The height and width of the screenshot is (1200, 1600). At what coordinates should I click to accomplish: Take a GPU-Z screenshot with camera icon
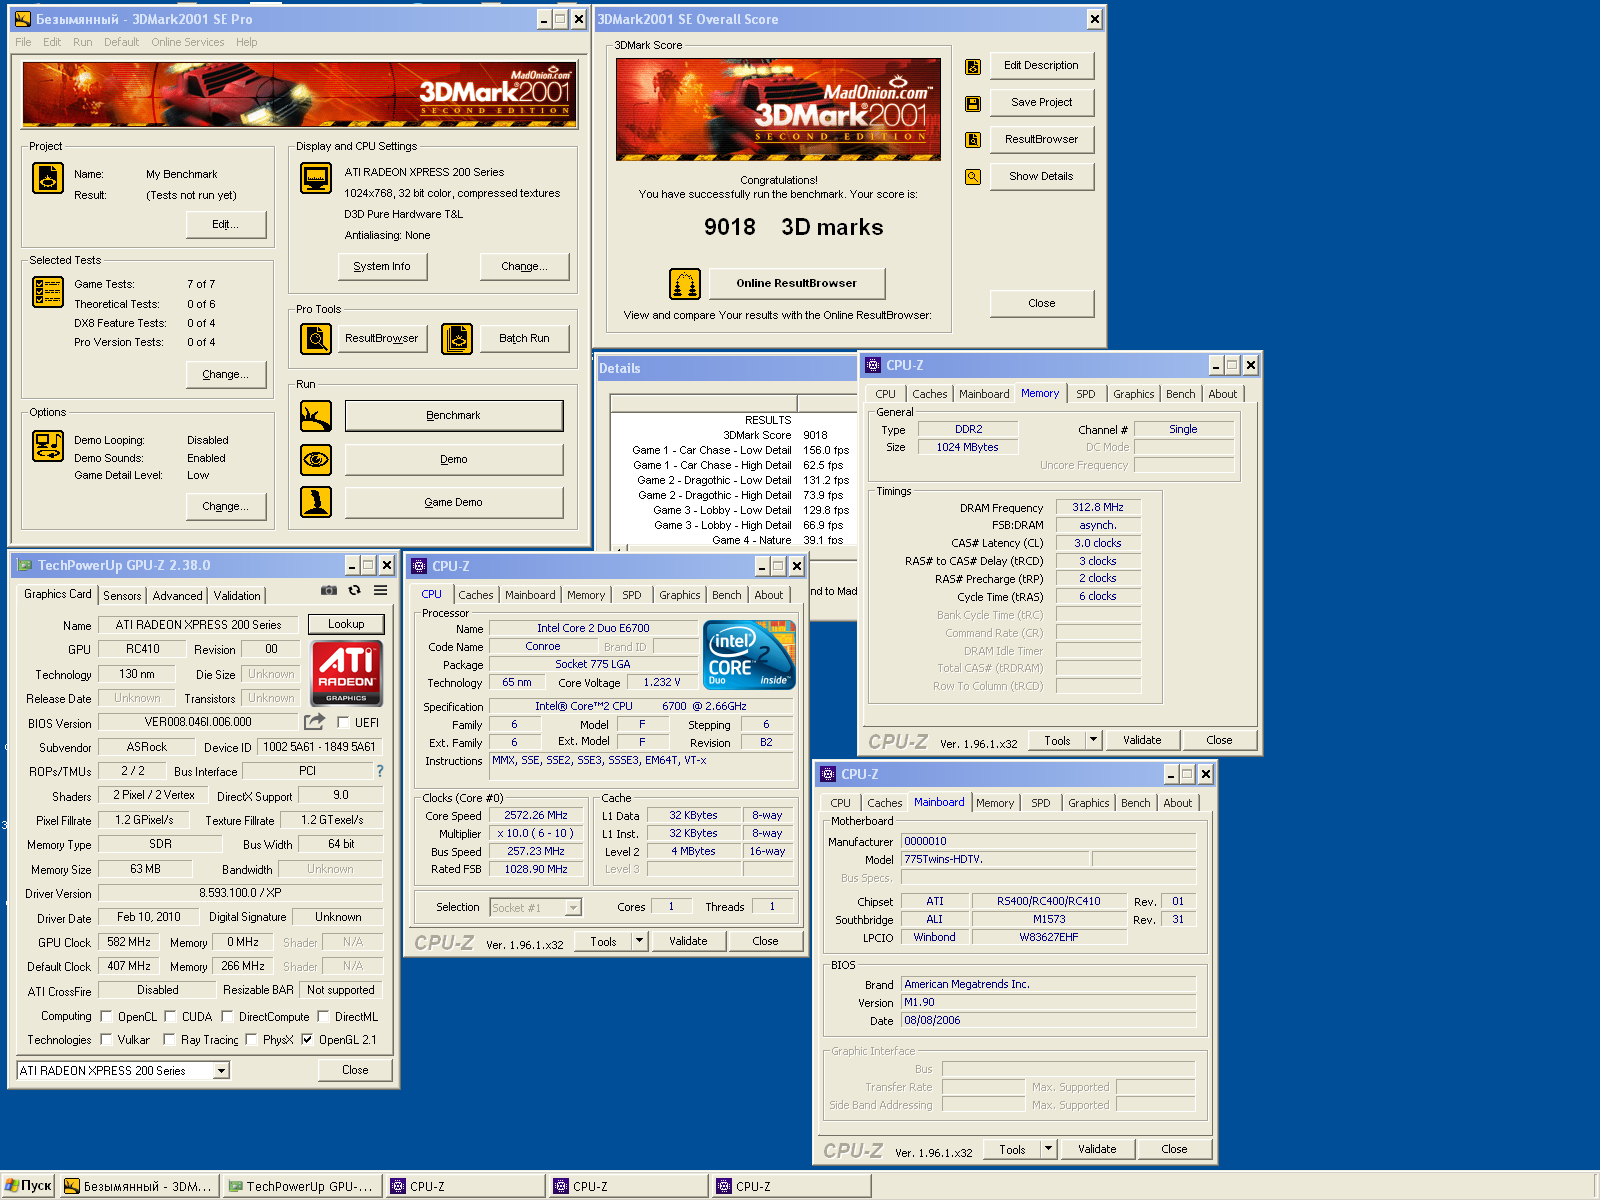coord(328,590)
